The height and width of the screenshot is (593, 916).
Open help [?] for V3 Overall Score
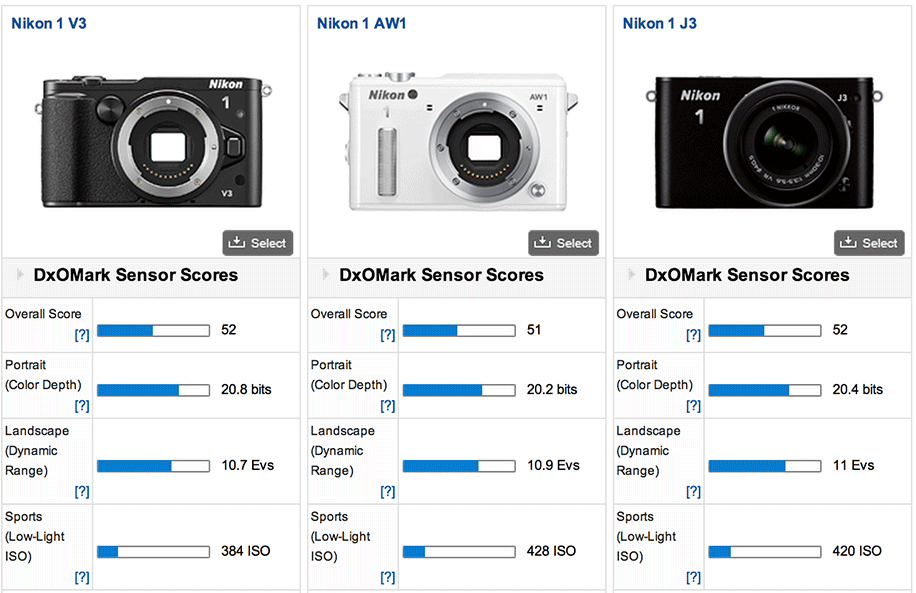tap(82, 335)
